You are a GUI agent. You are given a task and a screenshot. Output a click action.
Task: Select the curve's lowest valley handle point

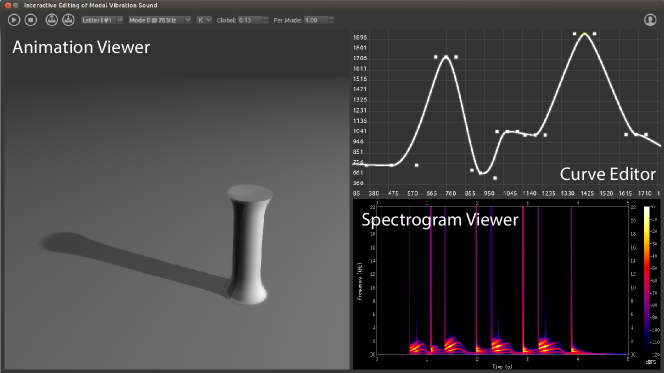tap(495, 178)
